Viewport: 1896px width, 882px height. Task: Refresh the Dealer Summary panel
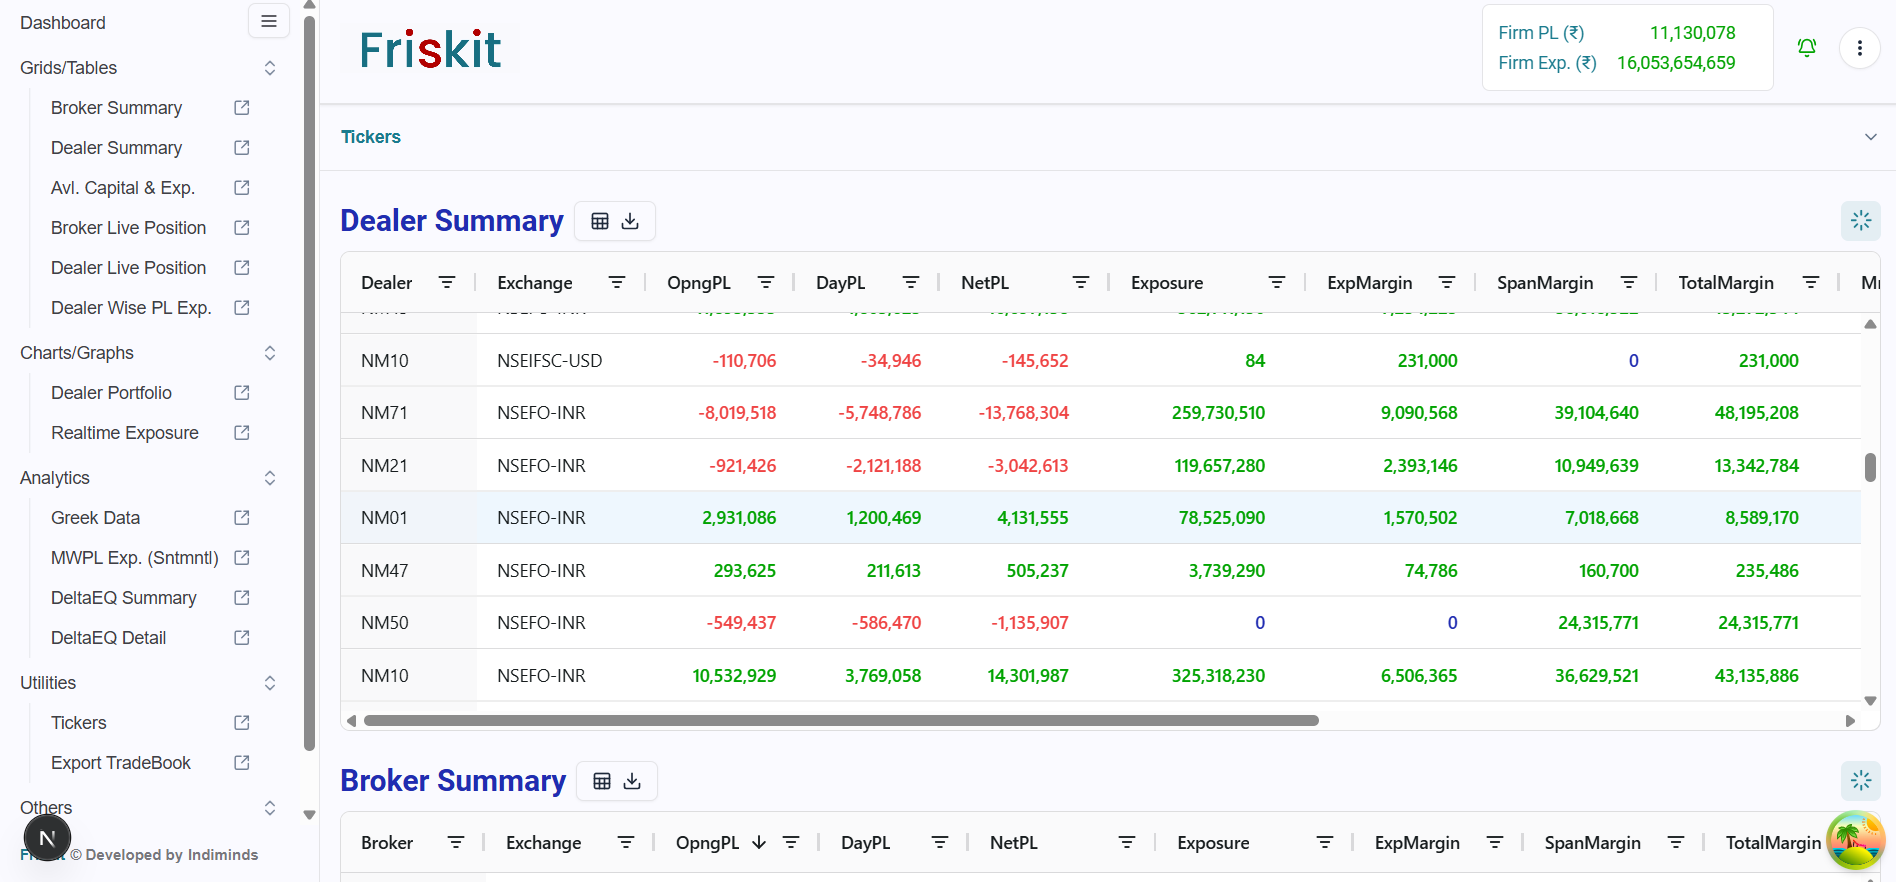pos(1860,221)
